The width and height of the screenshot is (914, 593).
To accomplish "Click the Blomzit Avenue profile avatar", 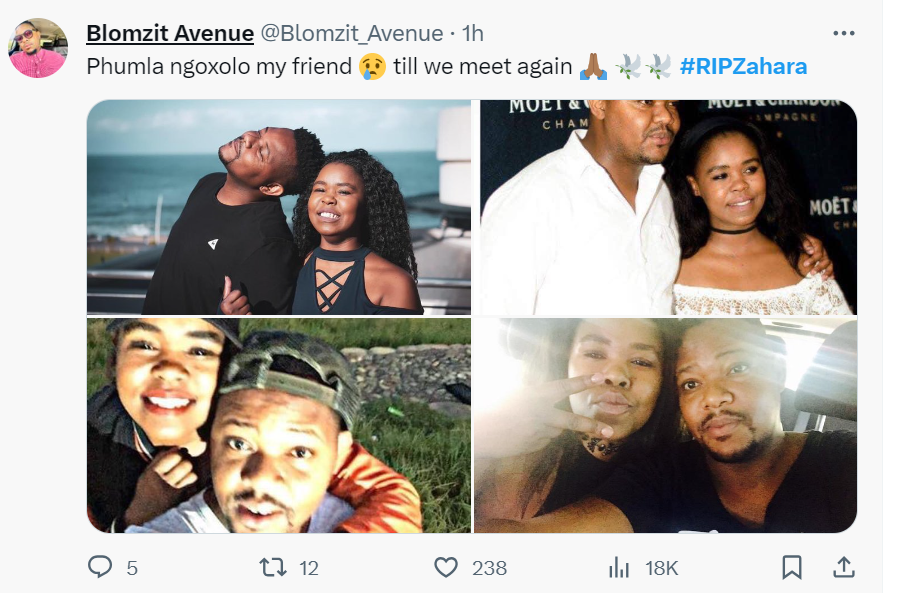I will point(38,48).
